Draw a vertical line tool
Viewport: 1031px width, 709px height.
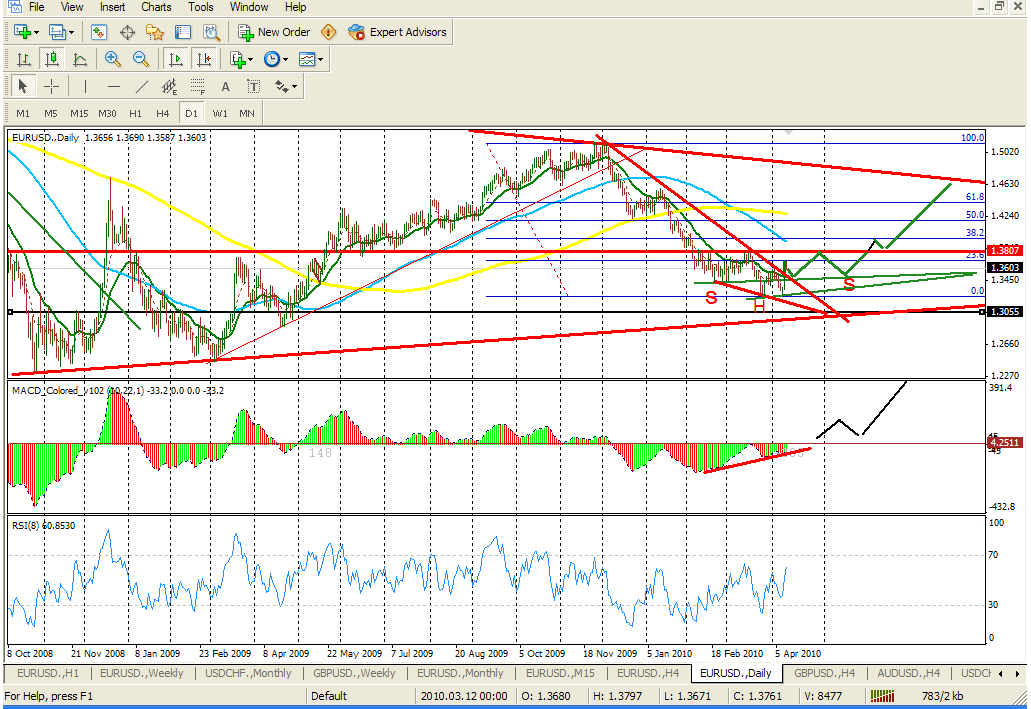85,86
